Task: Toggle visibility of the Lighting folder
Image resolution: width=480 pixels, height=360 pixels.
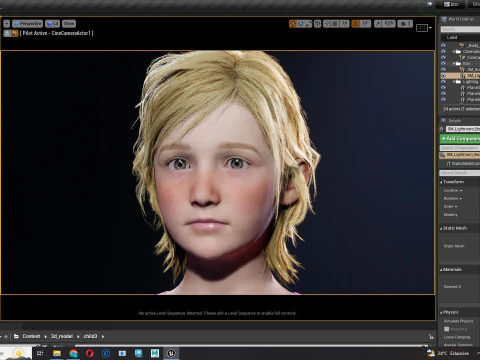Action: 443,82
